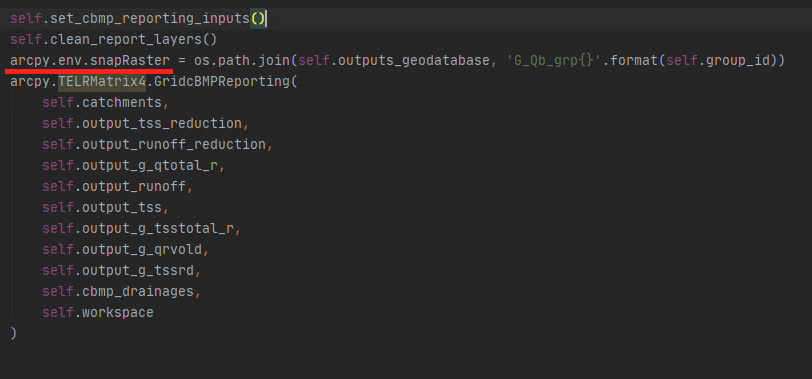Click the self.catchments argument
812x379 pixels.
click(x=102, y=103)
